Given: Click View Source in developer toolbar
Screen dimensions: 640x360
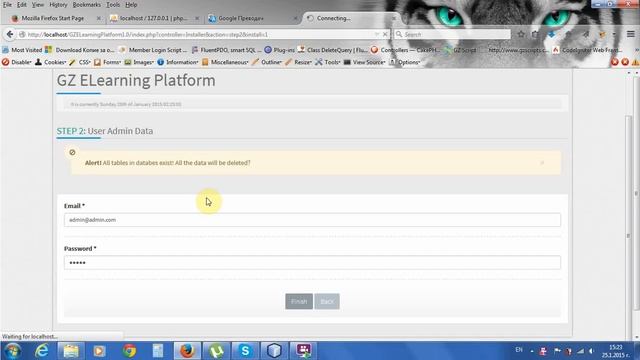Looking at the screenshot, I should (x=364, y=62).
